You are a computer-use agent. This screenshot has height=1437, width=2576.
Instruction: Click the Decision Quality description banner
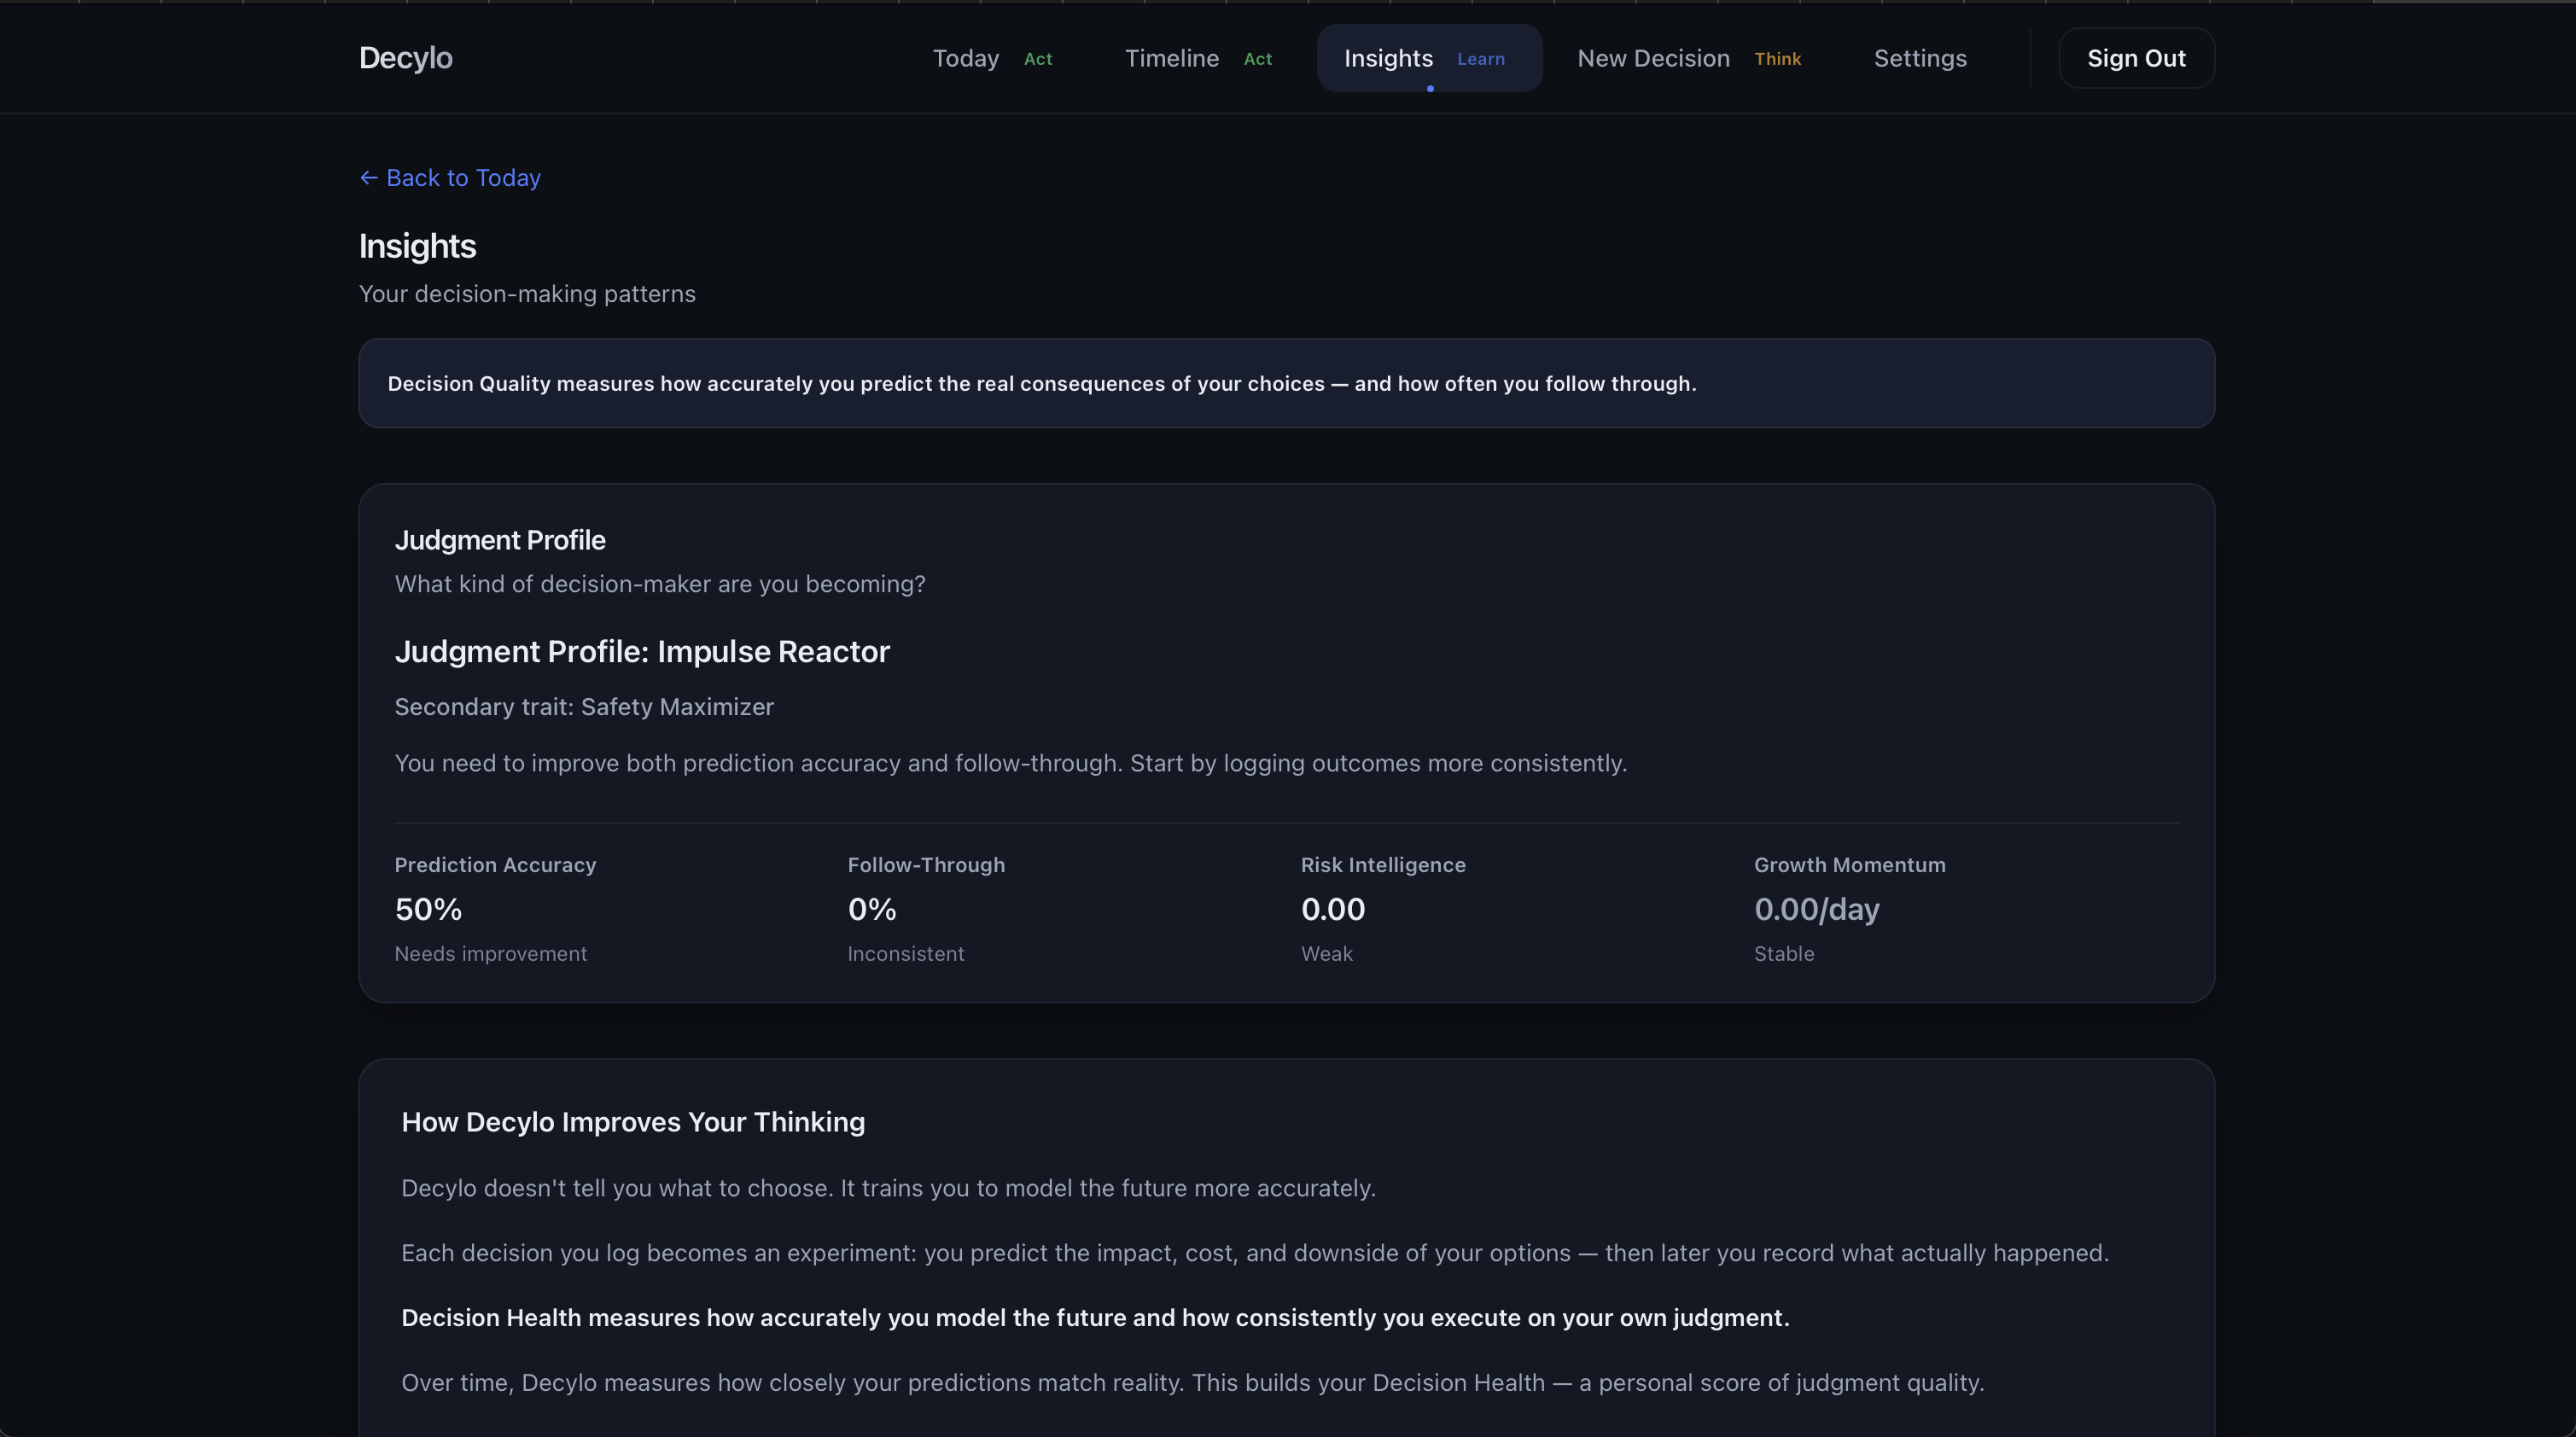(x=1286, y=383)
